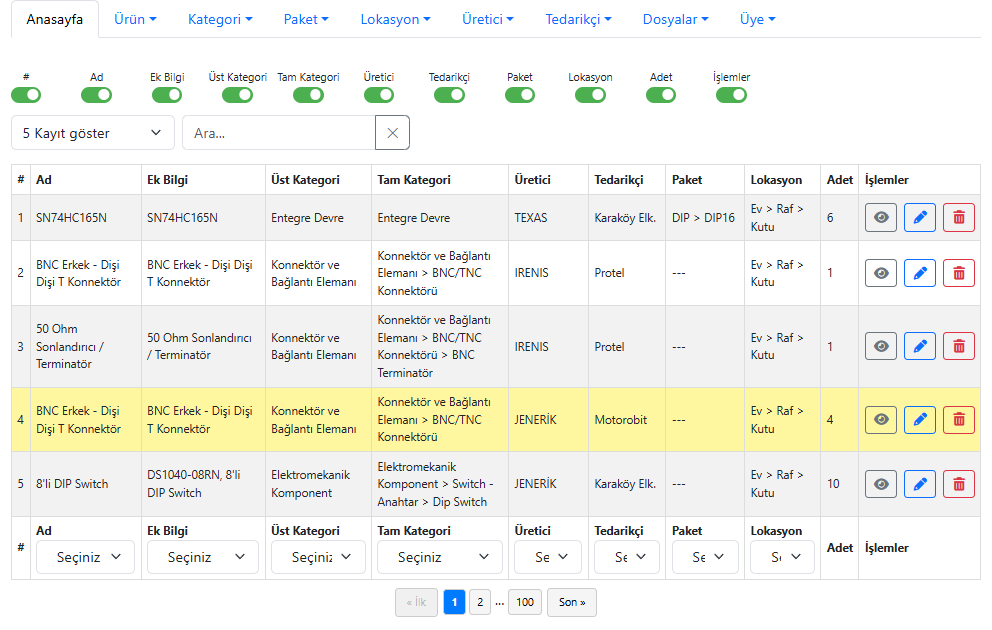
Task: Edit the highlighted Motorobit row
Action: tap(920, 420)
